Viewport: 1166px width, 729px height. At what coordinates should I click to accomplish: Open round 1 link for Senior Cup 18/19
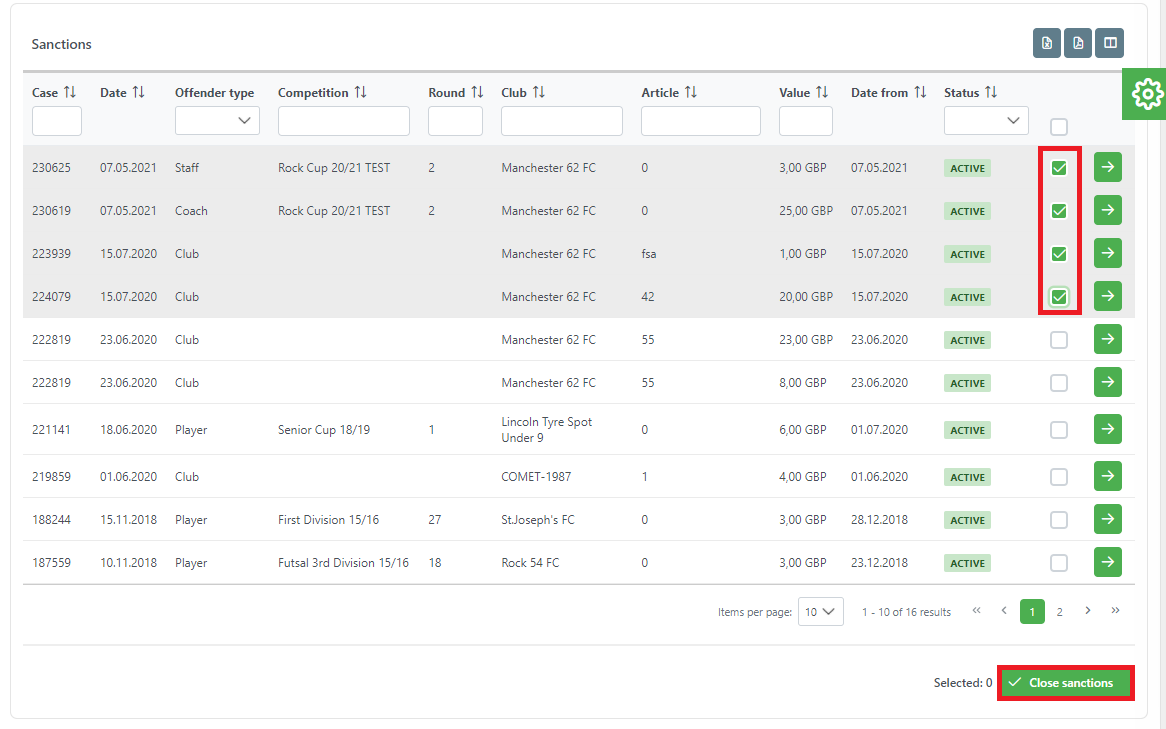[432, 430]
